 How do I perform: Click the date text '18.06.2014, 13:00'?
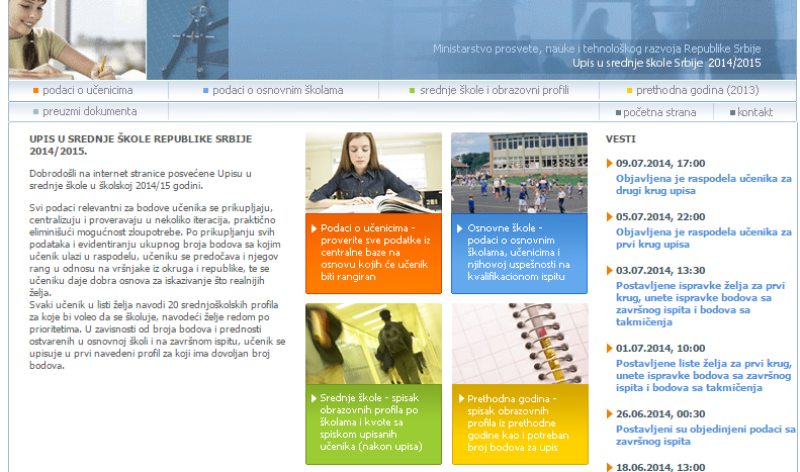(x=660, y=467)
